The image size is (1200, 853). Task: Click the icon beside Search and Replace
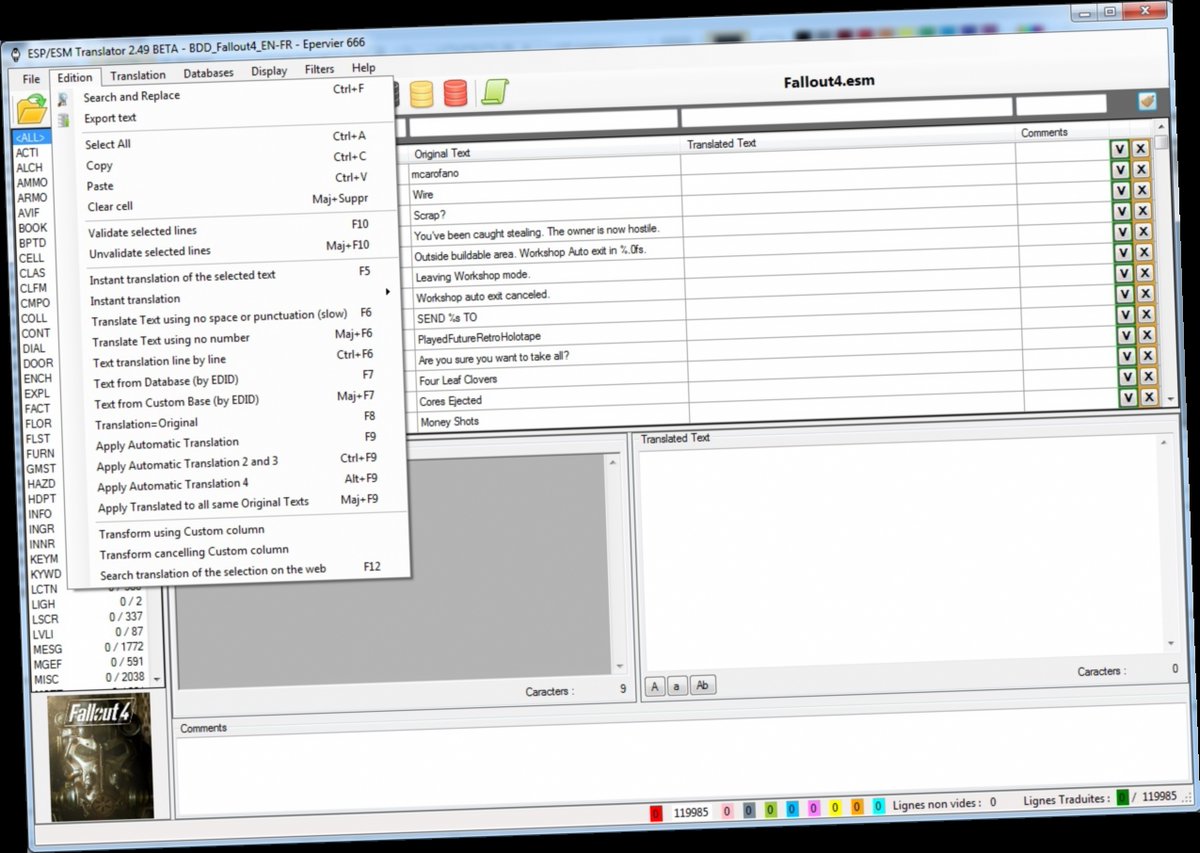[x=62, y=99]
